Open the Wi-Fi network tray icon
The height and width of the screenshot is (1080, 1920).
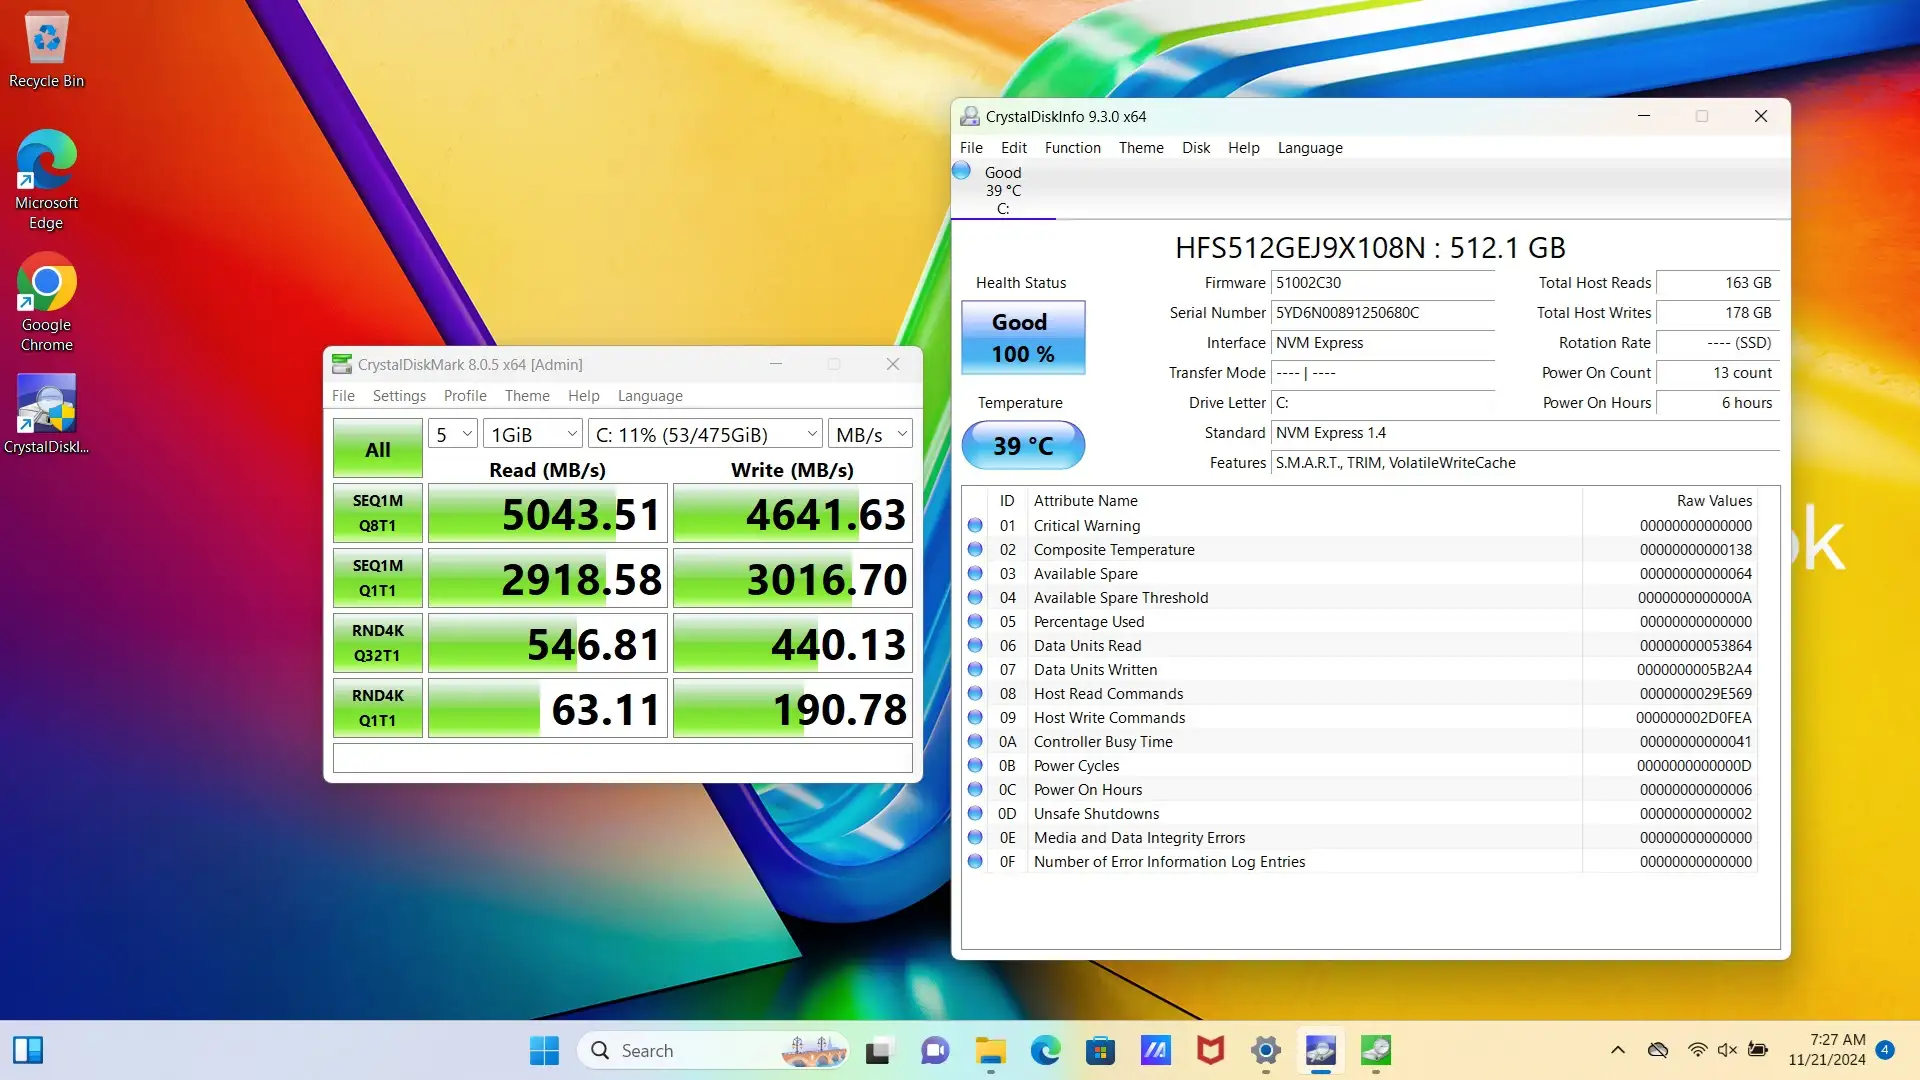tap(1697, 1050)
